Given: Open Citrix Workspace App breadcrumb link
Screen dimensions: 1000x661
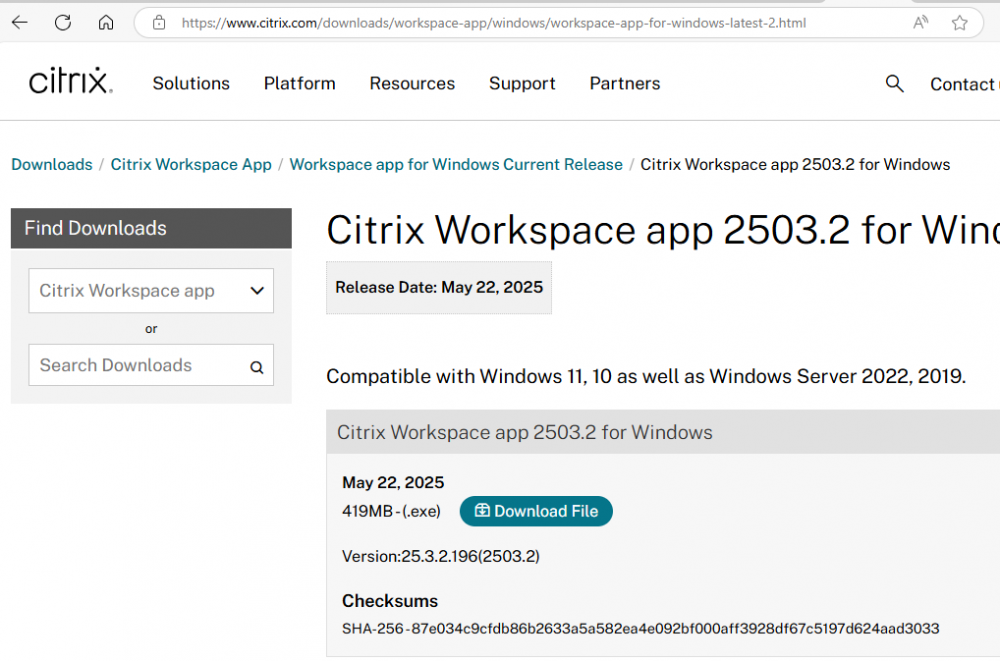Looking at the screenshot, I should (191, 165).
